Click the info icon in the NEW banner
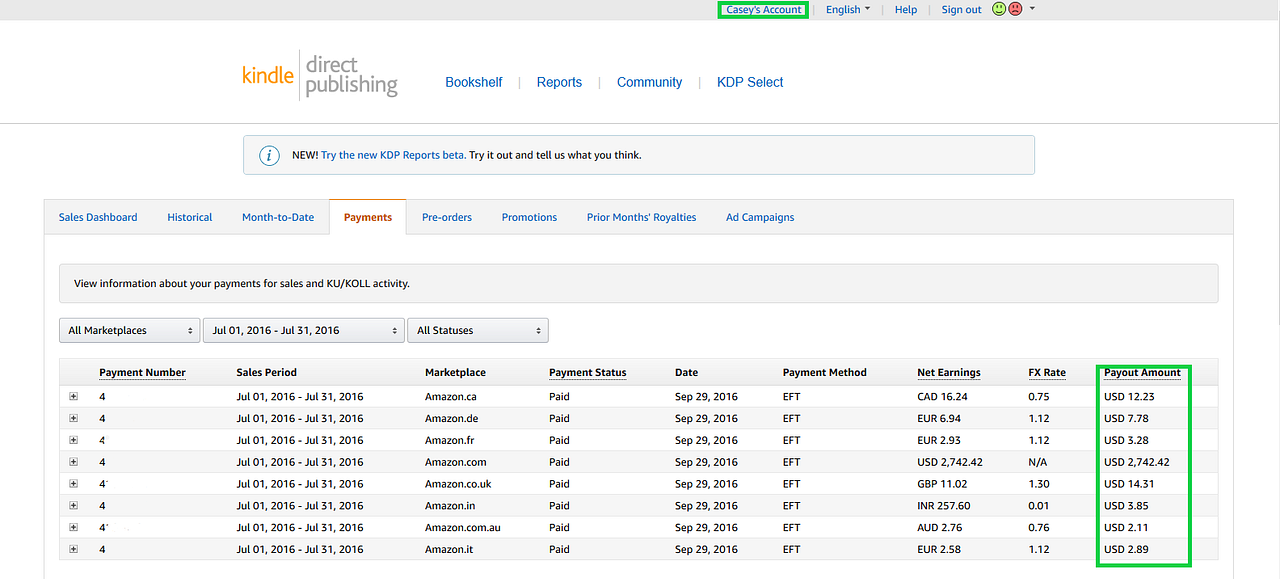 [269, 155]
